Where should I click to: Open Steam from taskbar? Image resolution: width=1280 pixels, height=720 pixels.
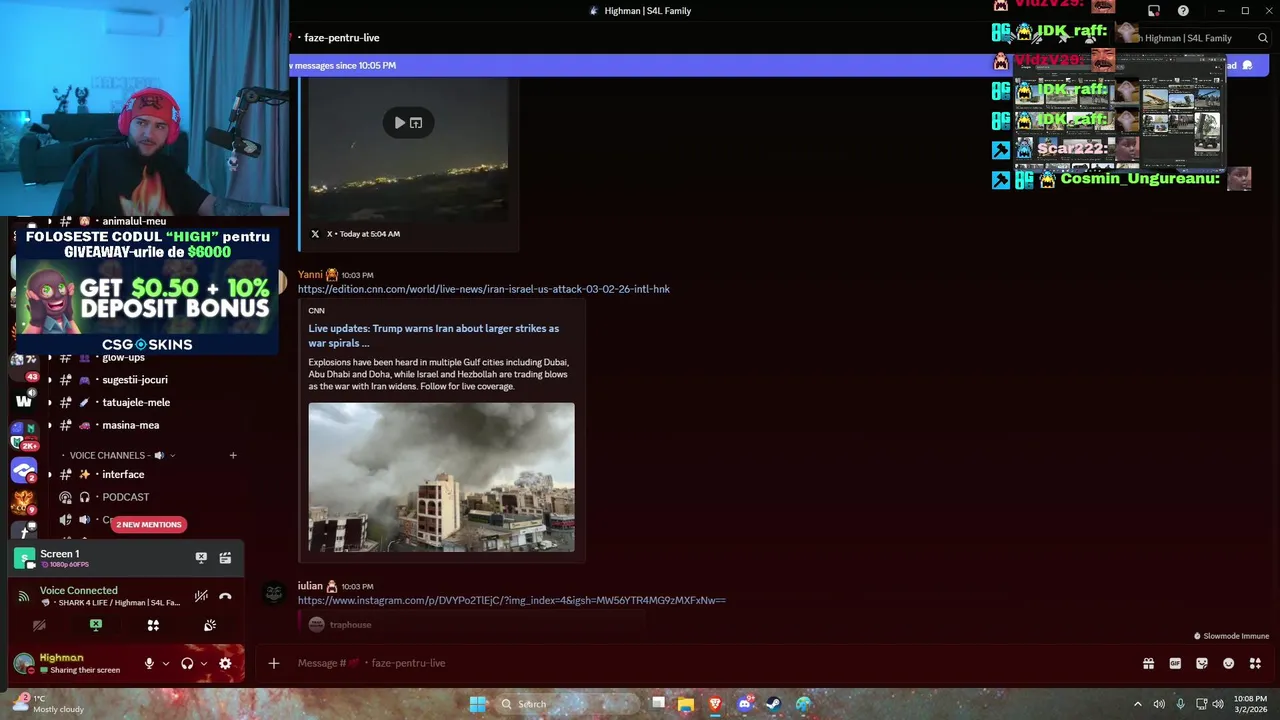click(x=774, y=704)
